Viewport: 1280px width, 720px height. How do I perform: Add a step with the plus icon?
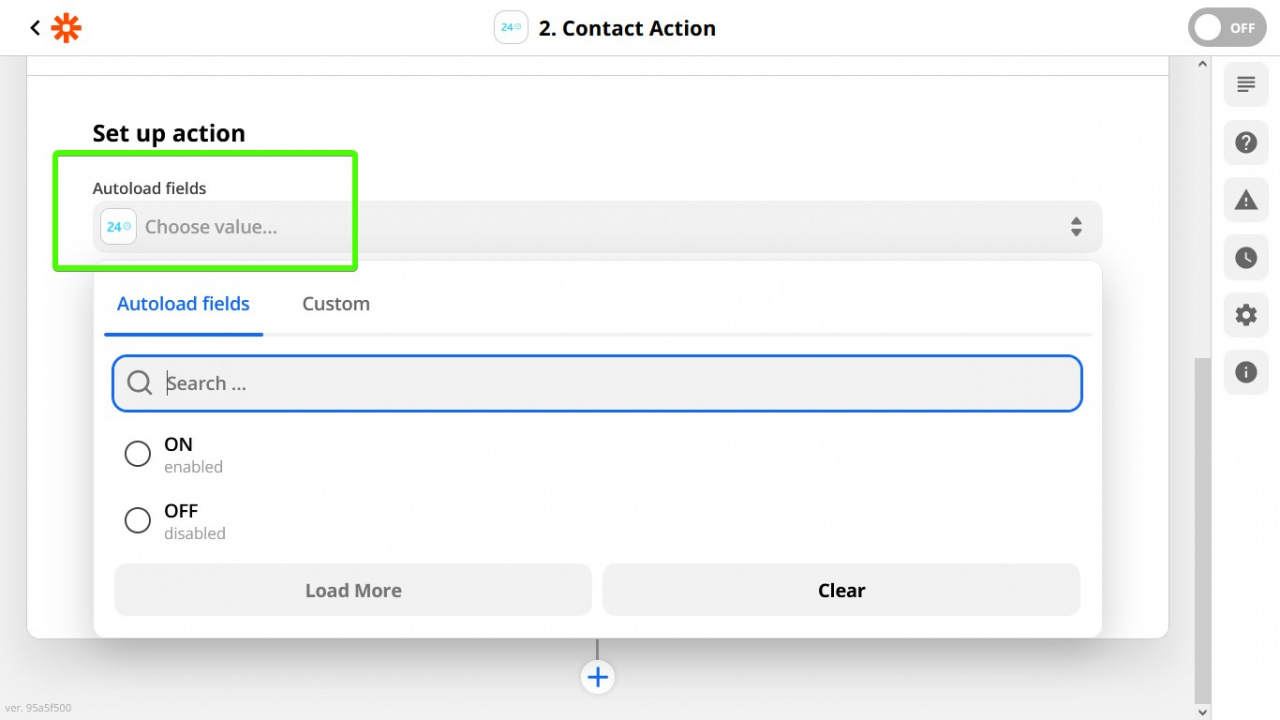597,677
